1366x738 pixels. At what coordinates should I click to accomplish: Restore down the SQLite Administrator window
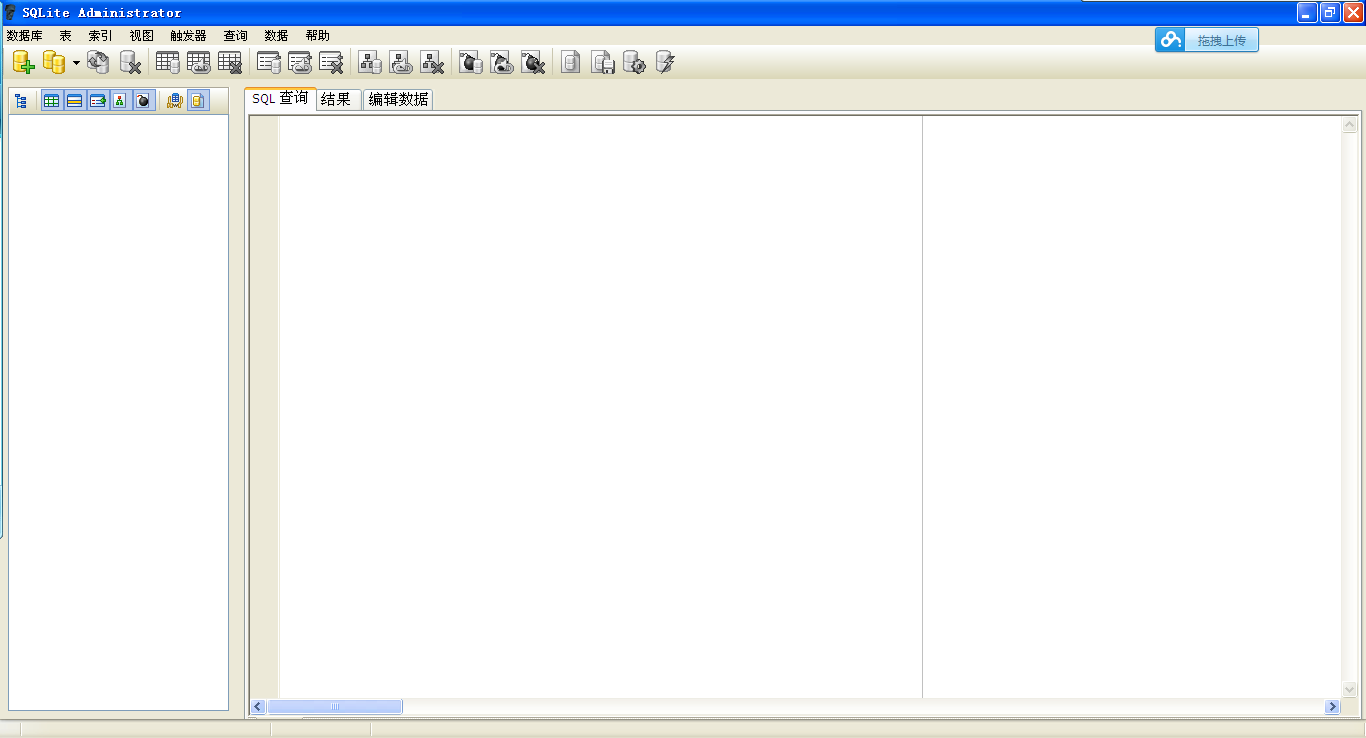click(x=1330, y=13)
